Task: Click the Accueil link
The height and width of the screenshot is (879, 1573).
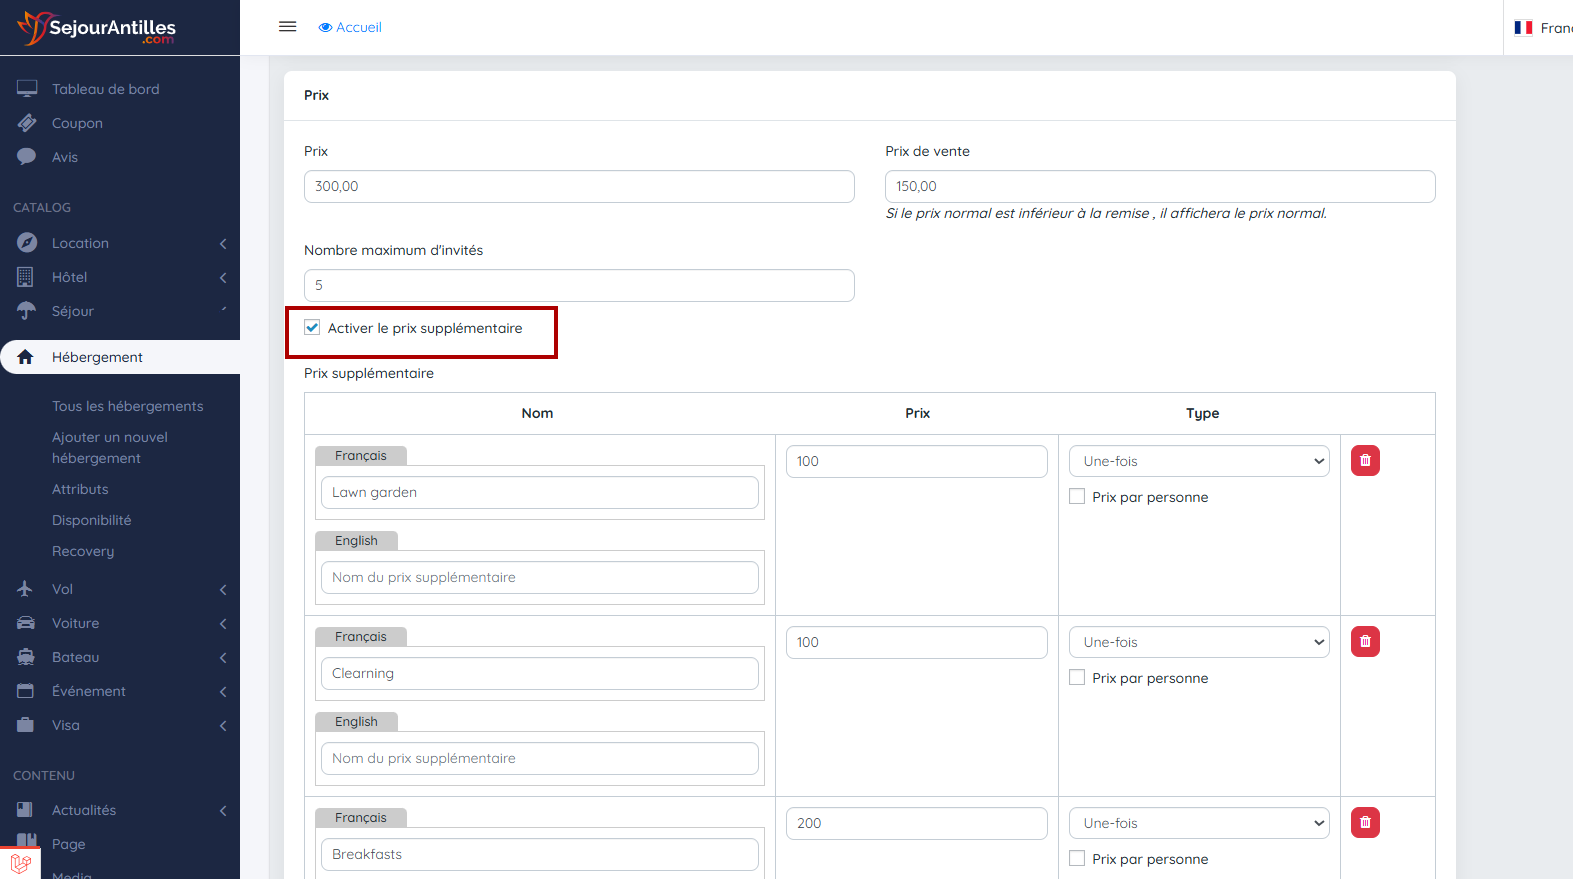Action: coord(351,27)
